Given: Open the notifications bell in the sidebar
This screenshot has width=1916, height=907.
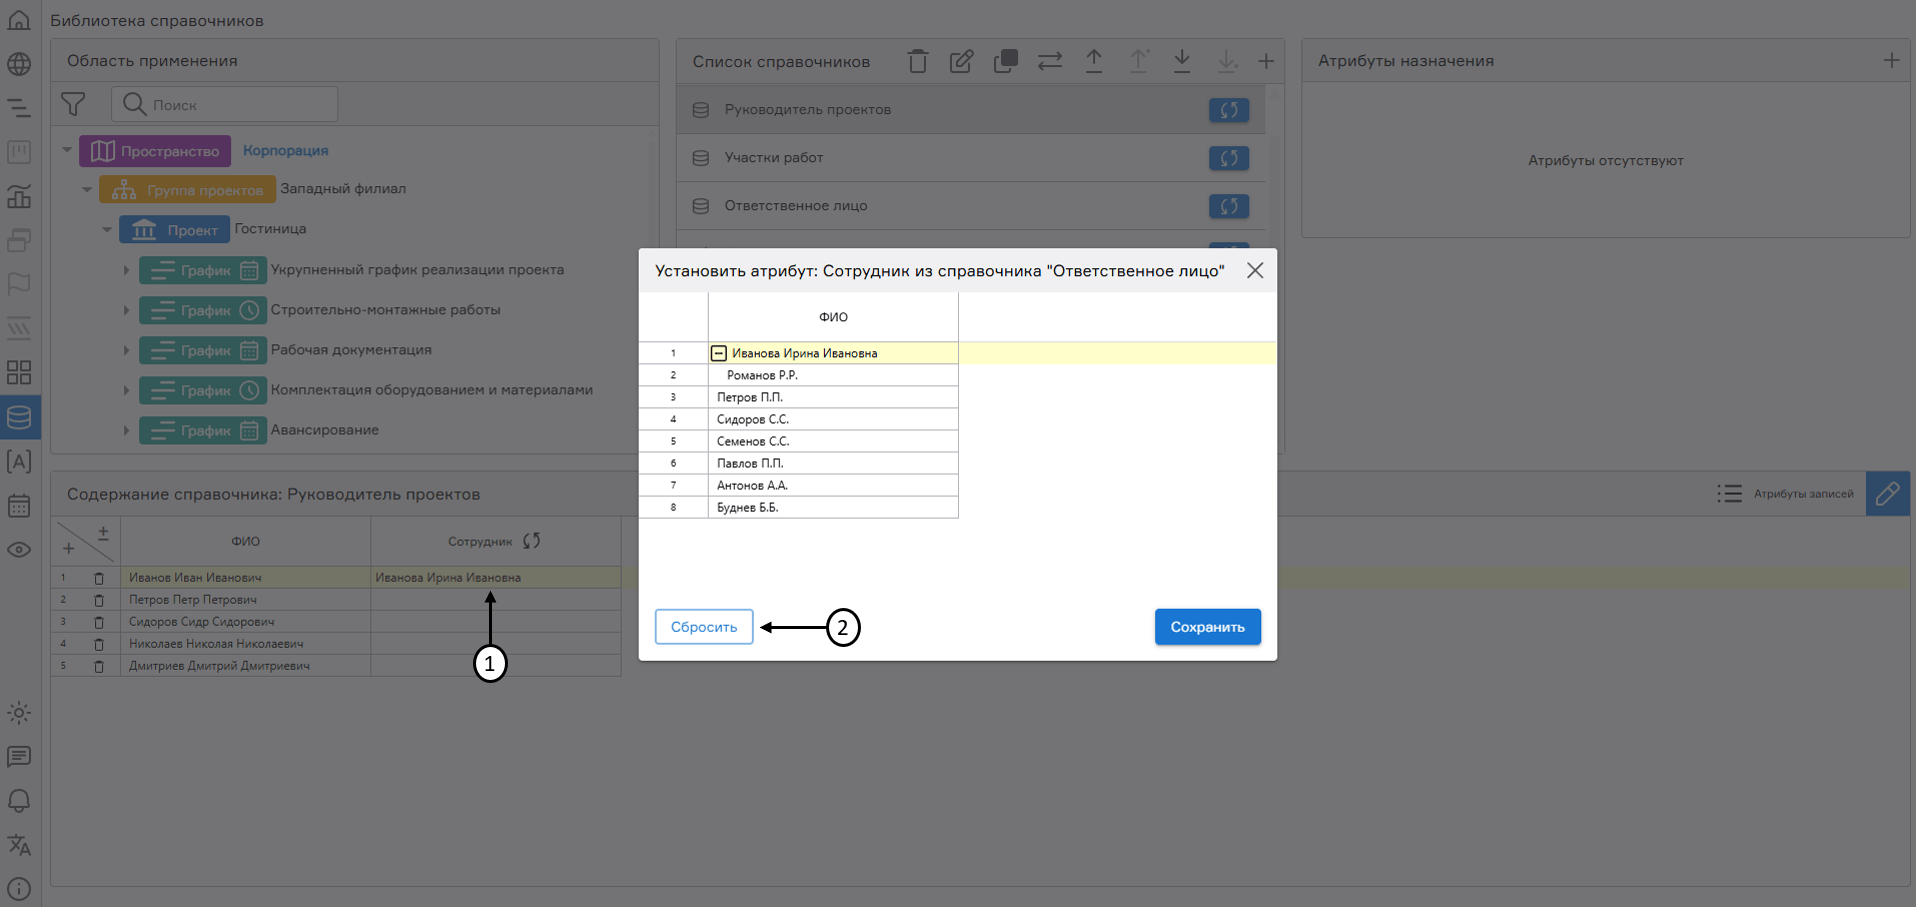Looking at the screenshot, I should pyautogui.click(x=19, y=801).
